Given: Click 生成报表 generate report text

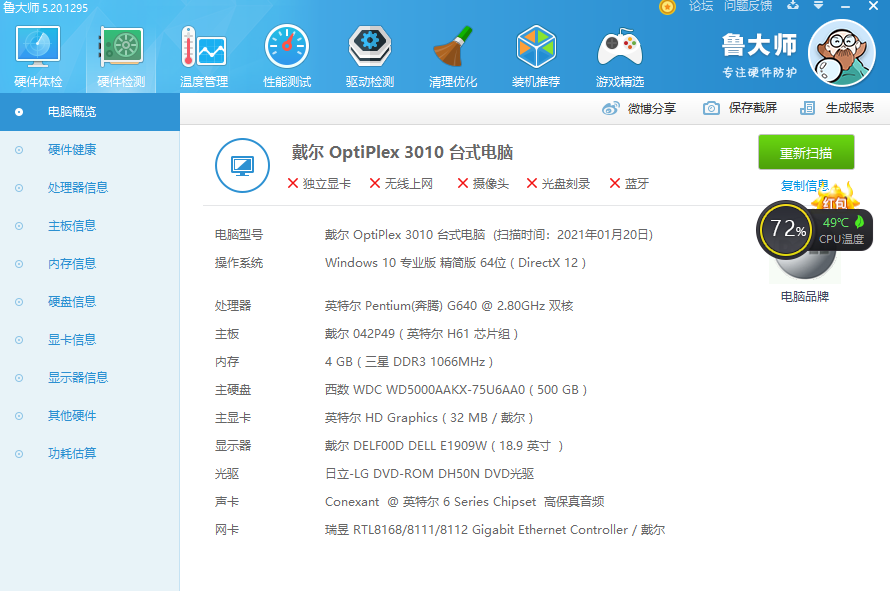Looking at the screenshot, I should (849, 108).
